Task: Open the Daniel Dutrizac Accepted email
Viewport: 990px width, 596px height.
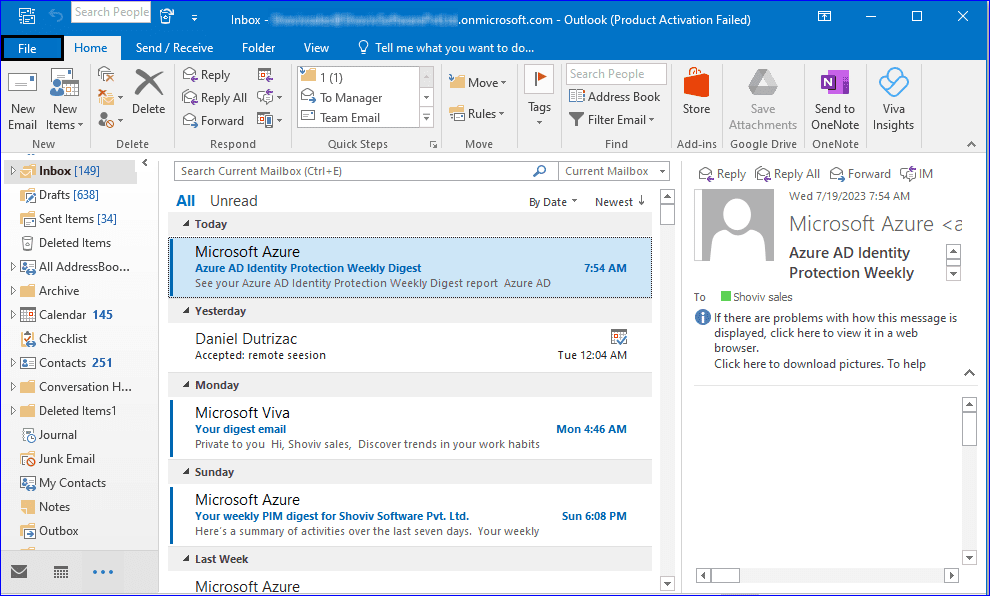Action: click(410, 347)
